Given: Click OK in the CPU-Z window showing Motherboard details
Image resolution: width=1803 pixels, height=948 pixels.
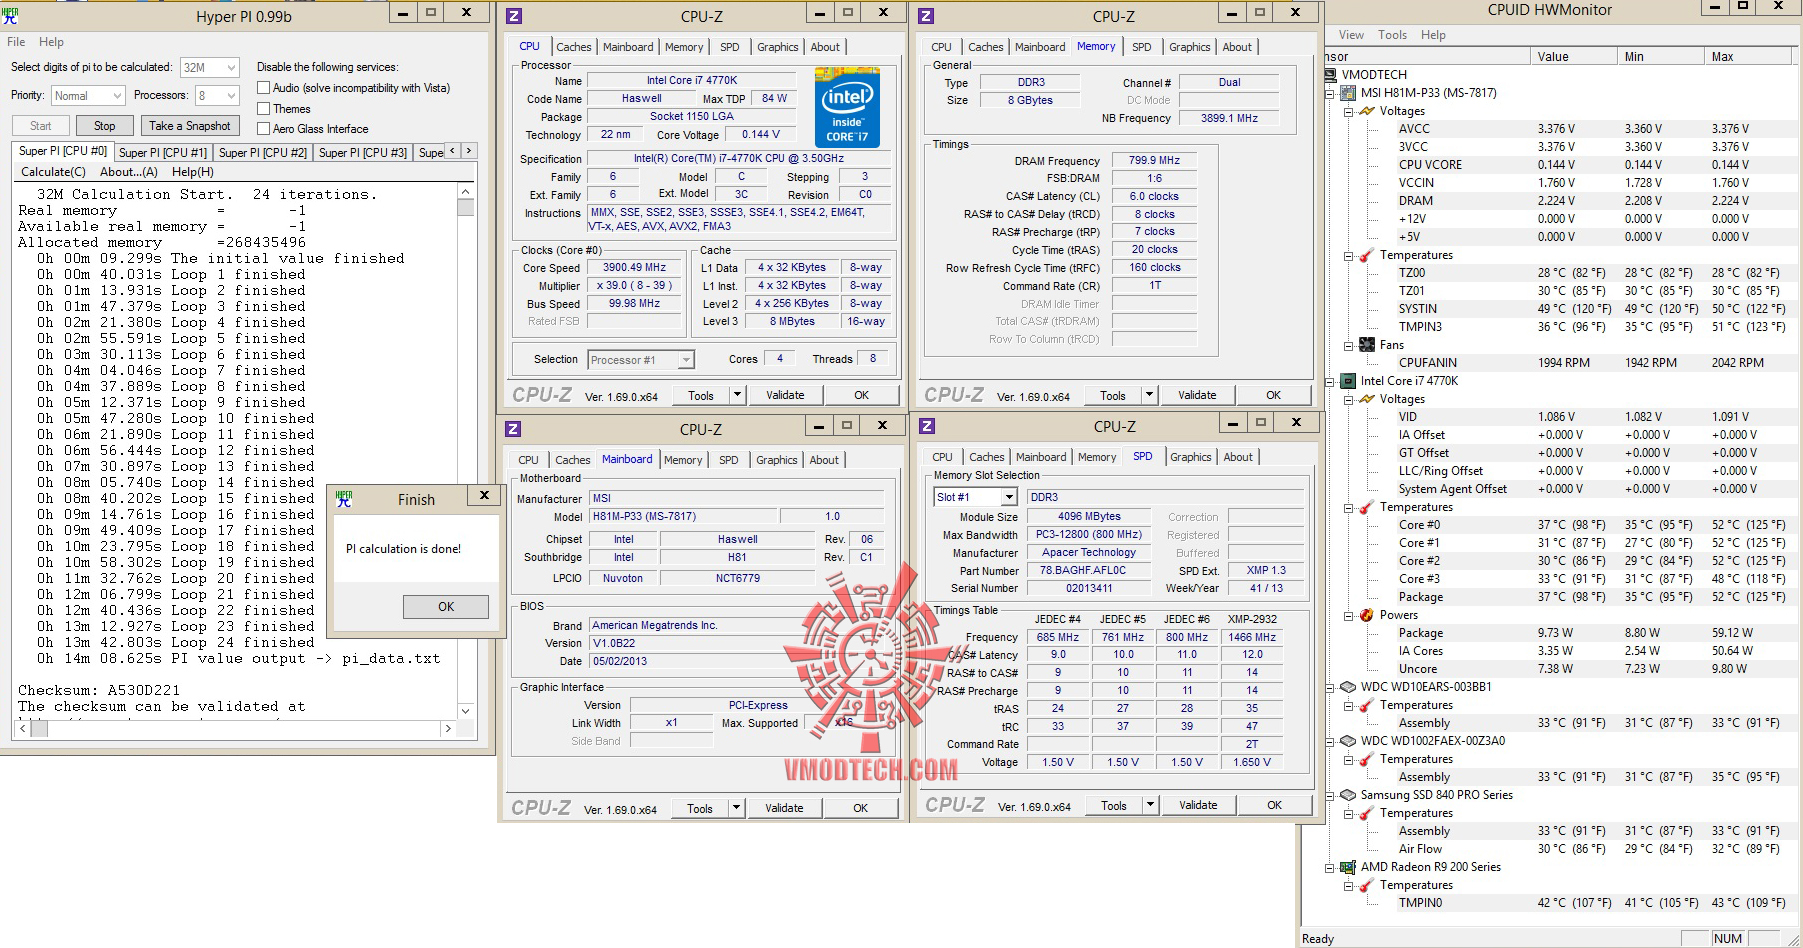Looking at the screenshot, I should 860,808.
